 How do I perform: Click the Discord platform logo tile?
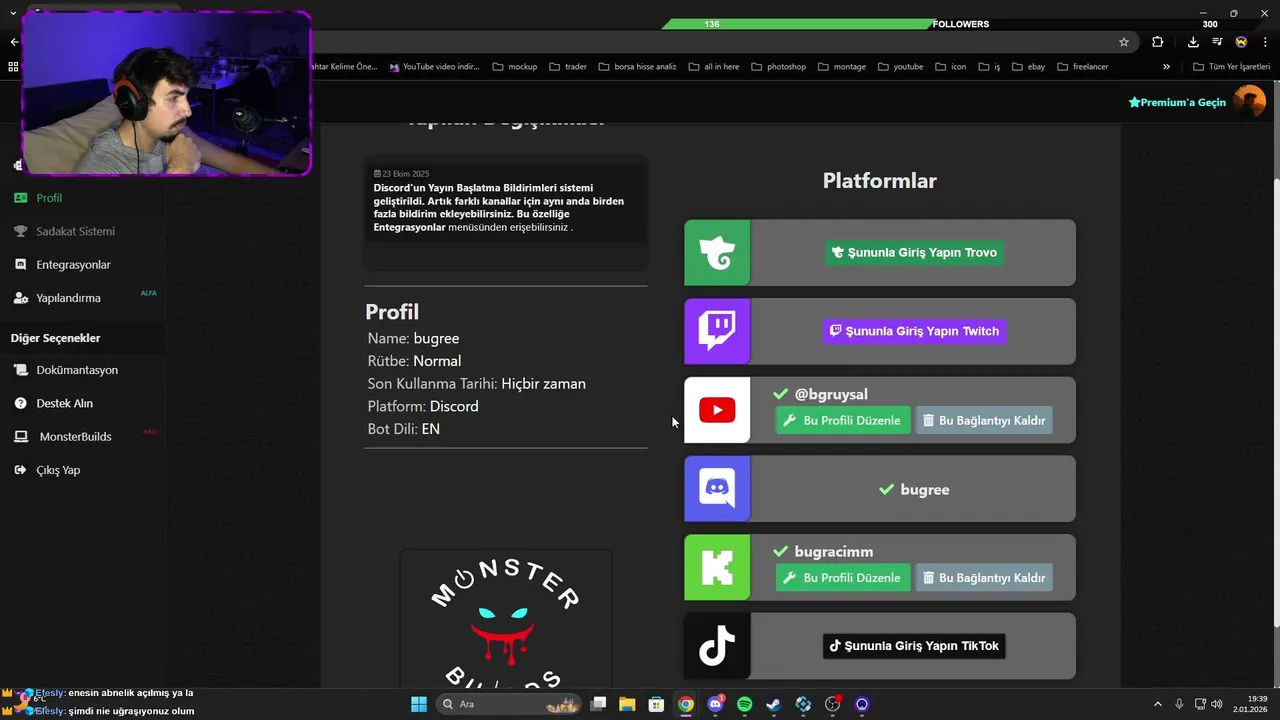click(x=717, y=489)
